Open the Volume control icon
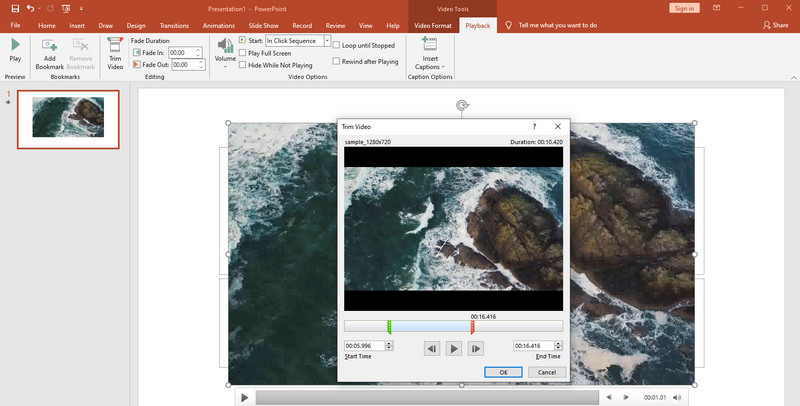Screen dimensions: 800x406 coord(225,47)
